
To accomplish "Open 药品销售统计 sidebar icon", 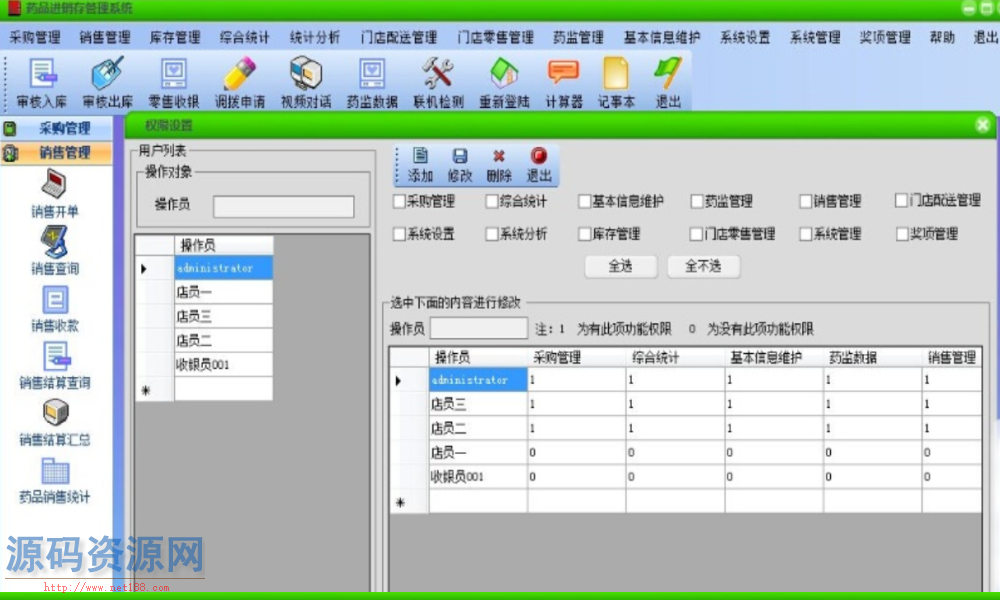I will (55, 479).
